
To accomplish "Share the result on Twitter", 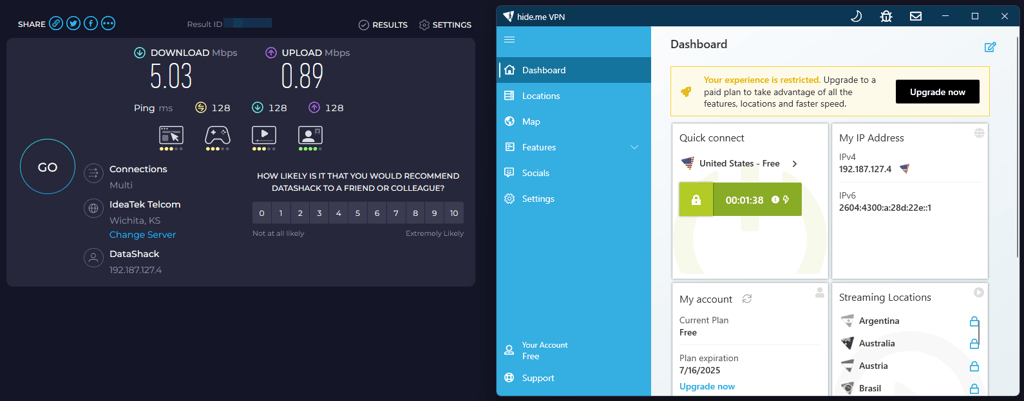I will click(73, 24).
